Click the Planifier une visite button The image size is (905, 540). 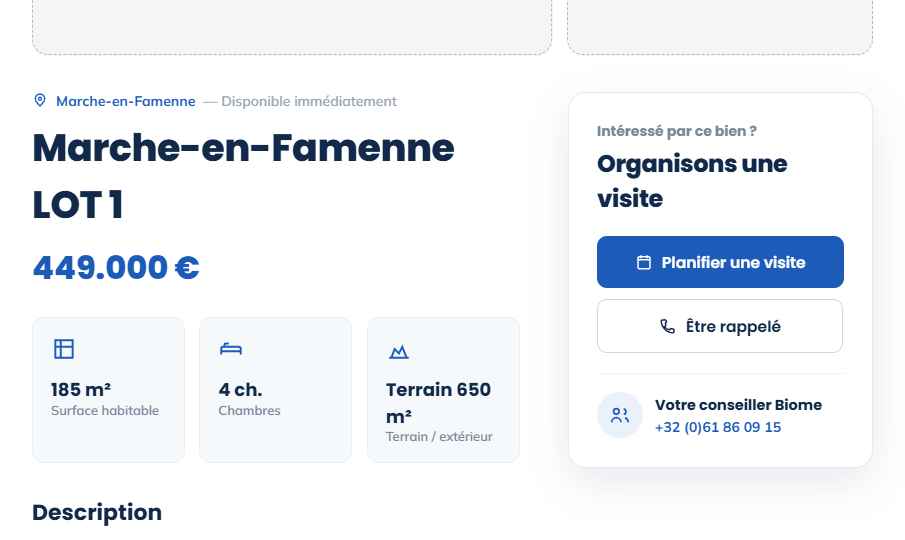pyautogui.click(x=720, y=262)
